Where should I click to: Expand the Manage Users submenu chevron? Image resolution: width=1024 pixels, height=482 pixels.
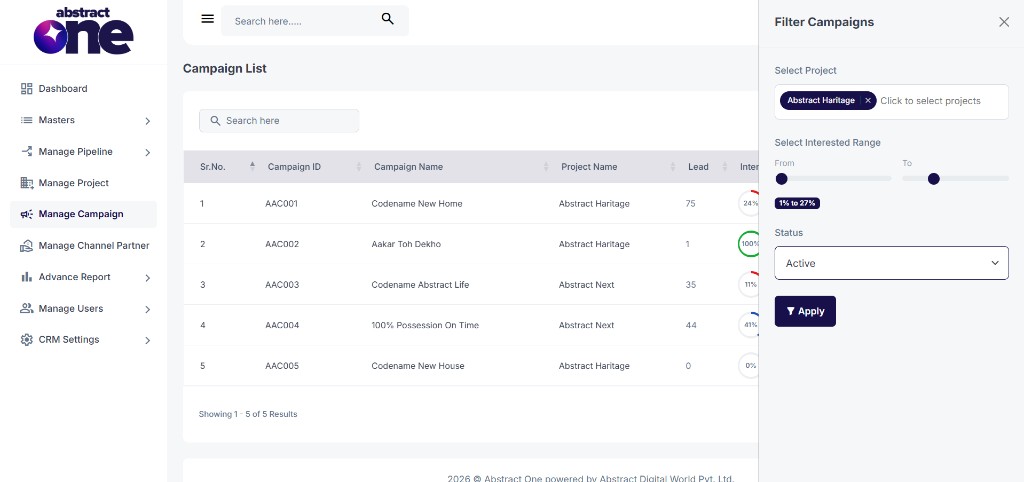[148, 309]
